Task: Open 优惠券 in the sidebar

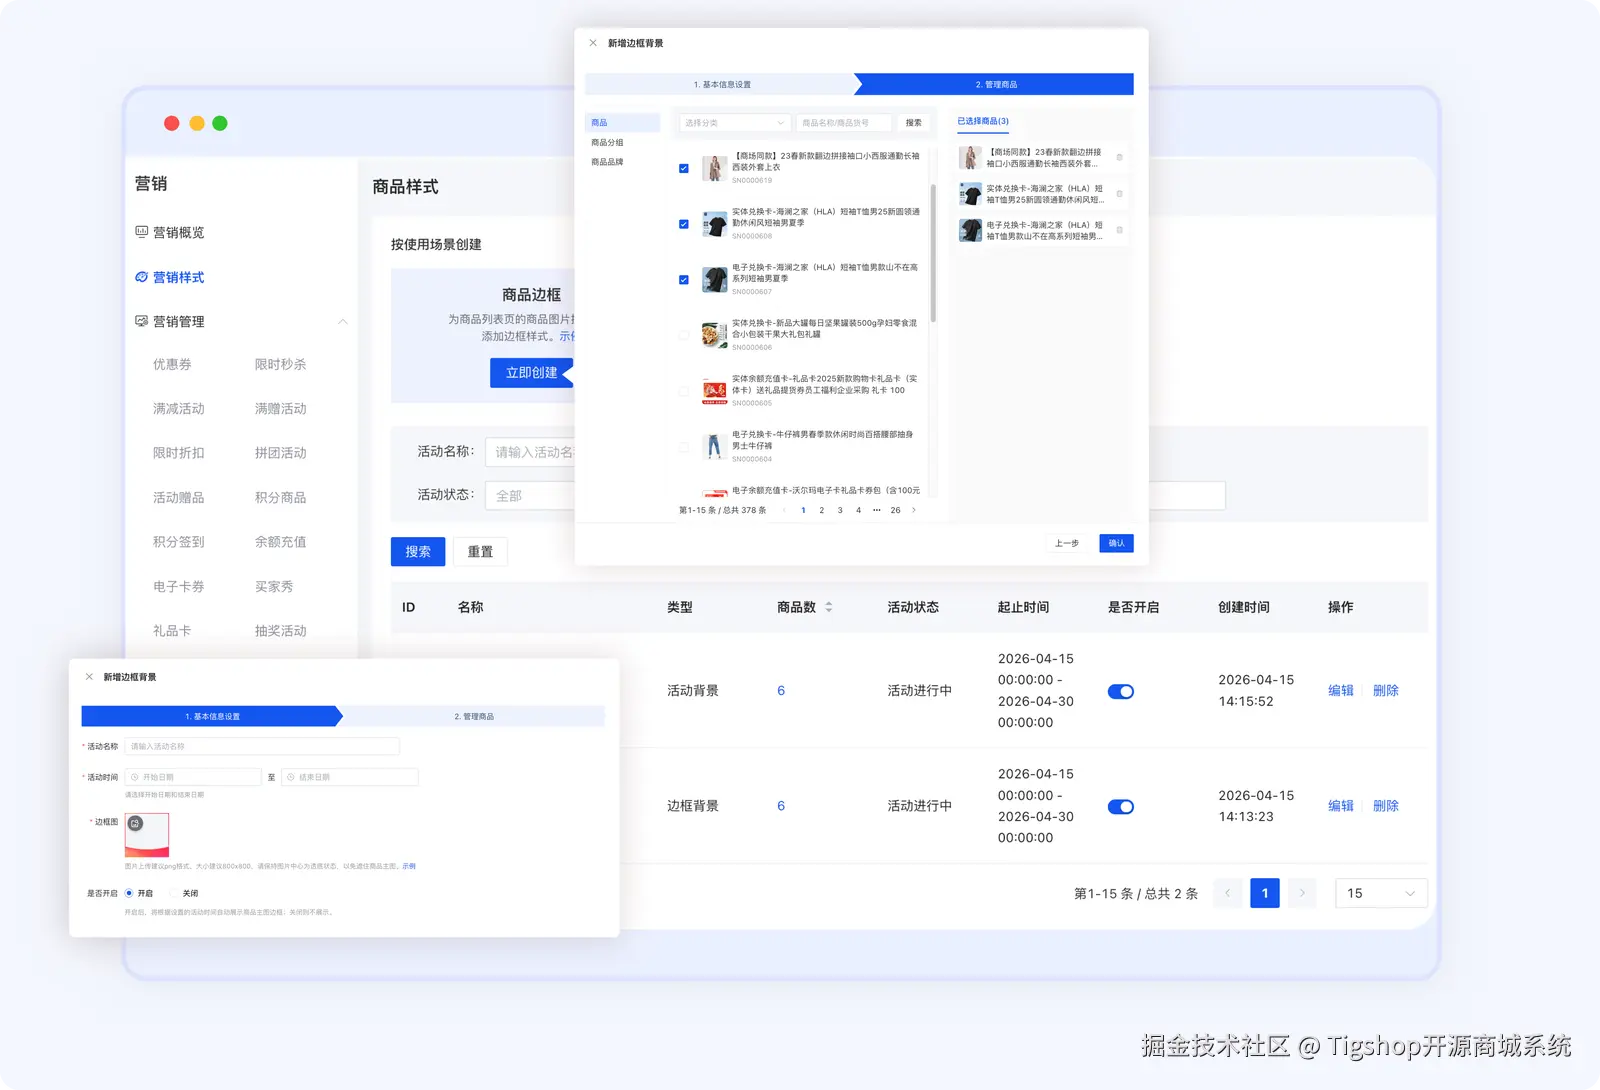Action: point(172,365)
